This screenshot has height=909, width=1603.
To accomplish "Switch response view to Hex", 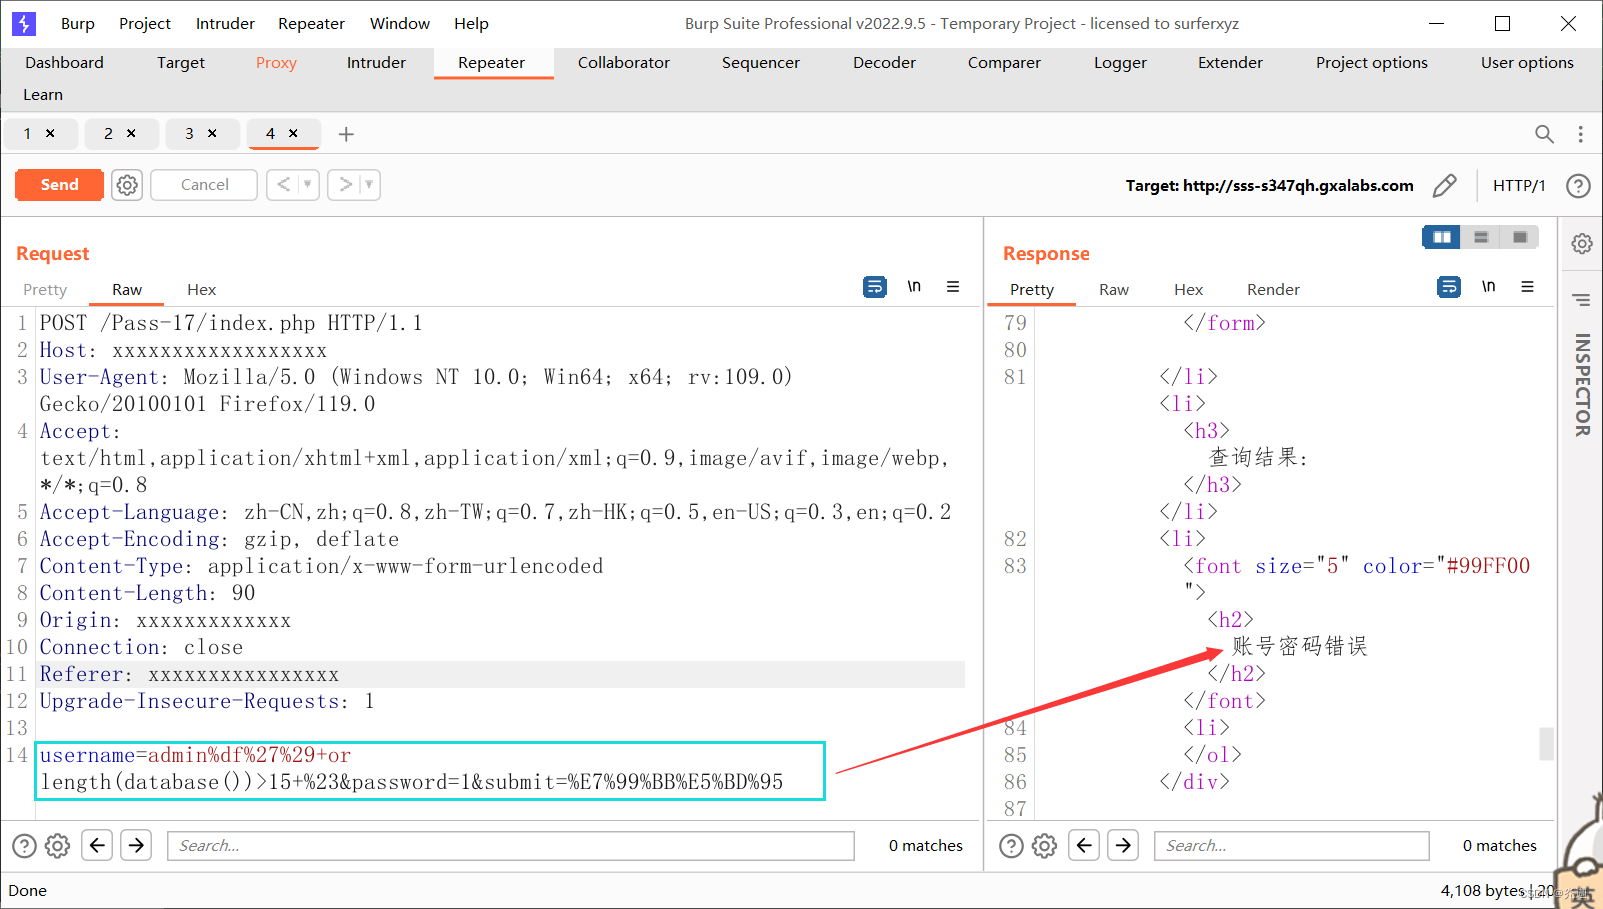I will click(1188, 289).
